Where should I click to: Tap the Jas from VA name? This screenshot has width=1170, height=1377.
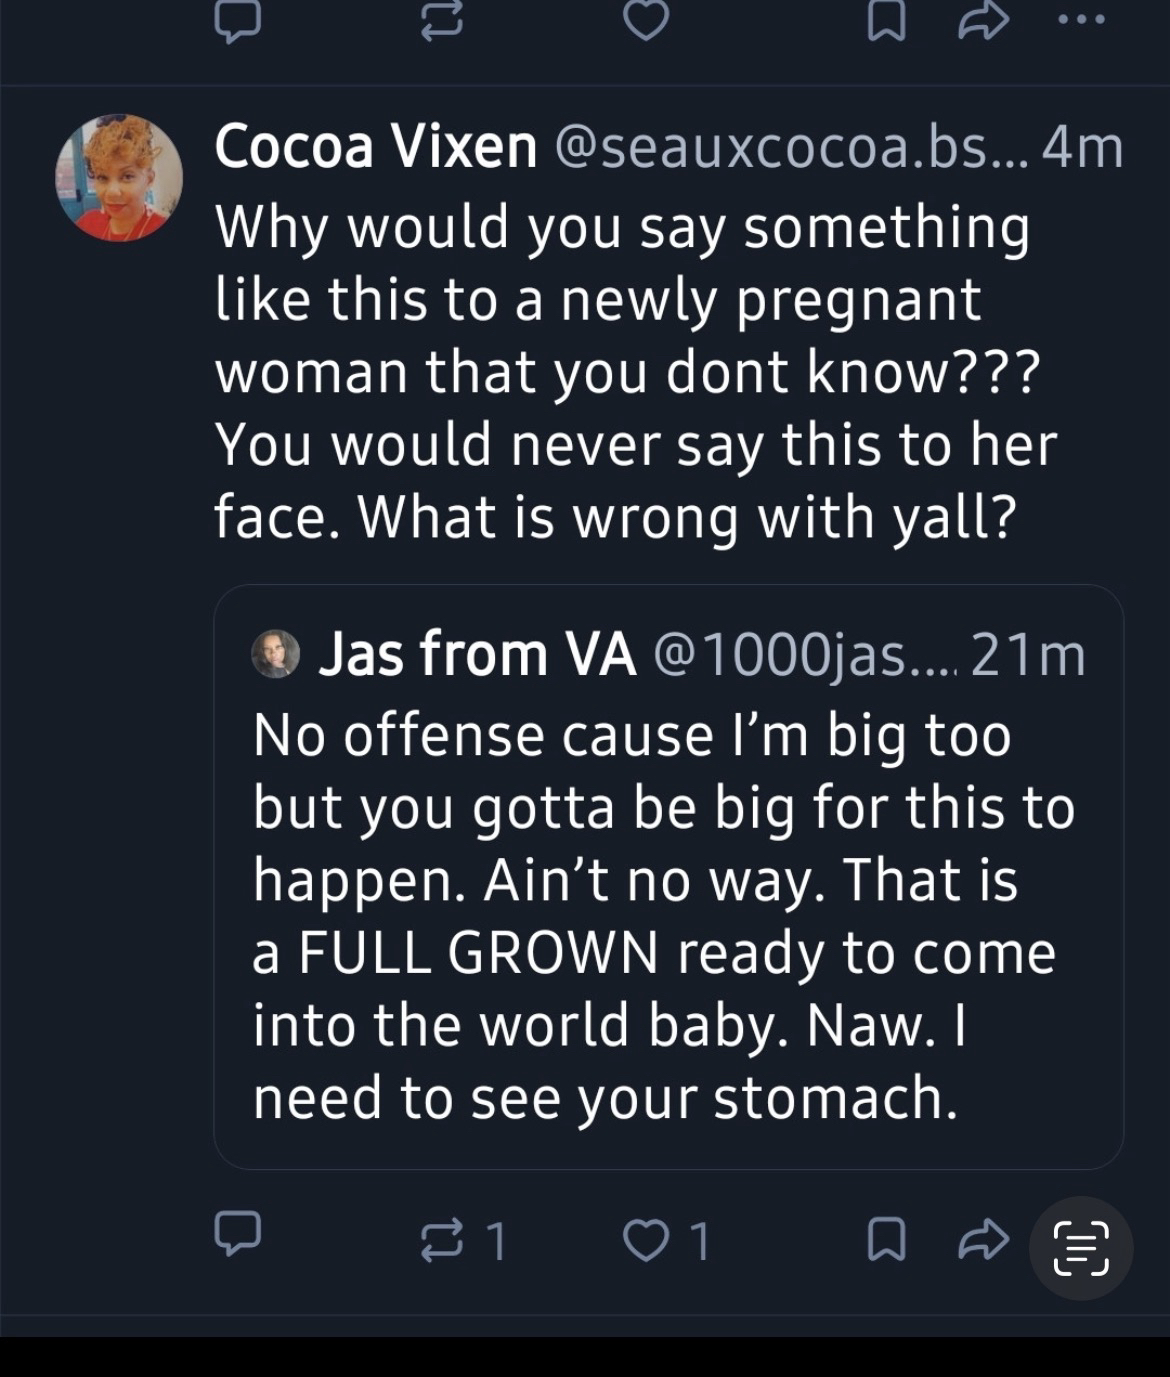click(x=477, y=655)
